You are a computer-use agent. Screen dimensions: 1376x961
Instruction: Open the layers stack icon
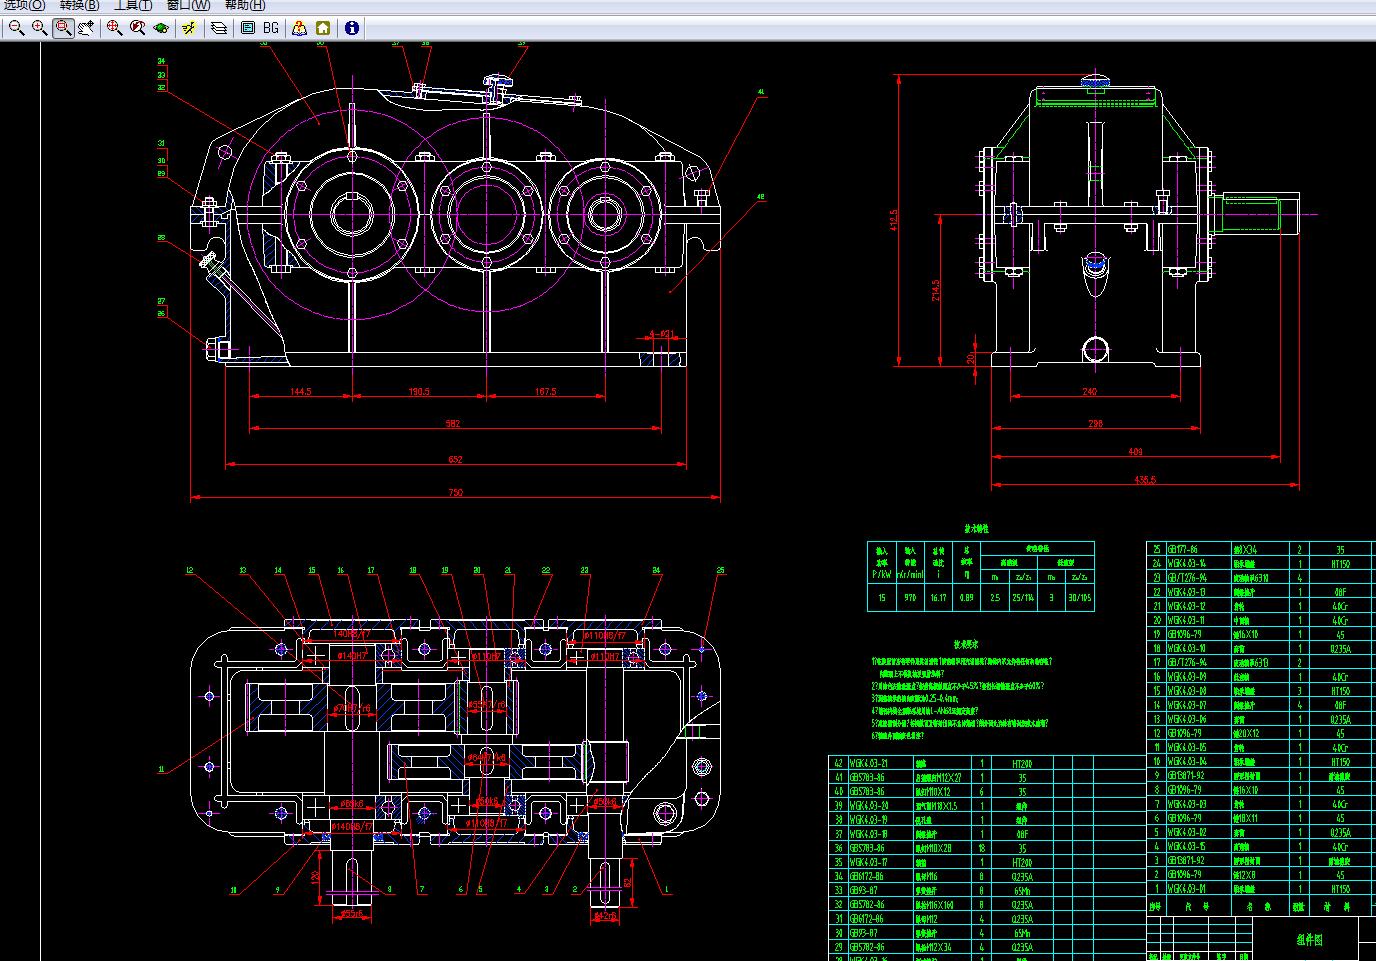coord(219,28)
